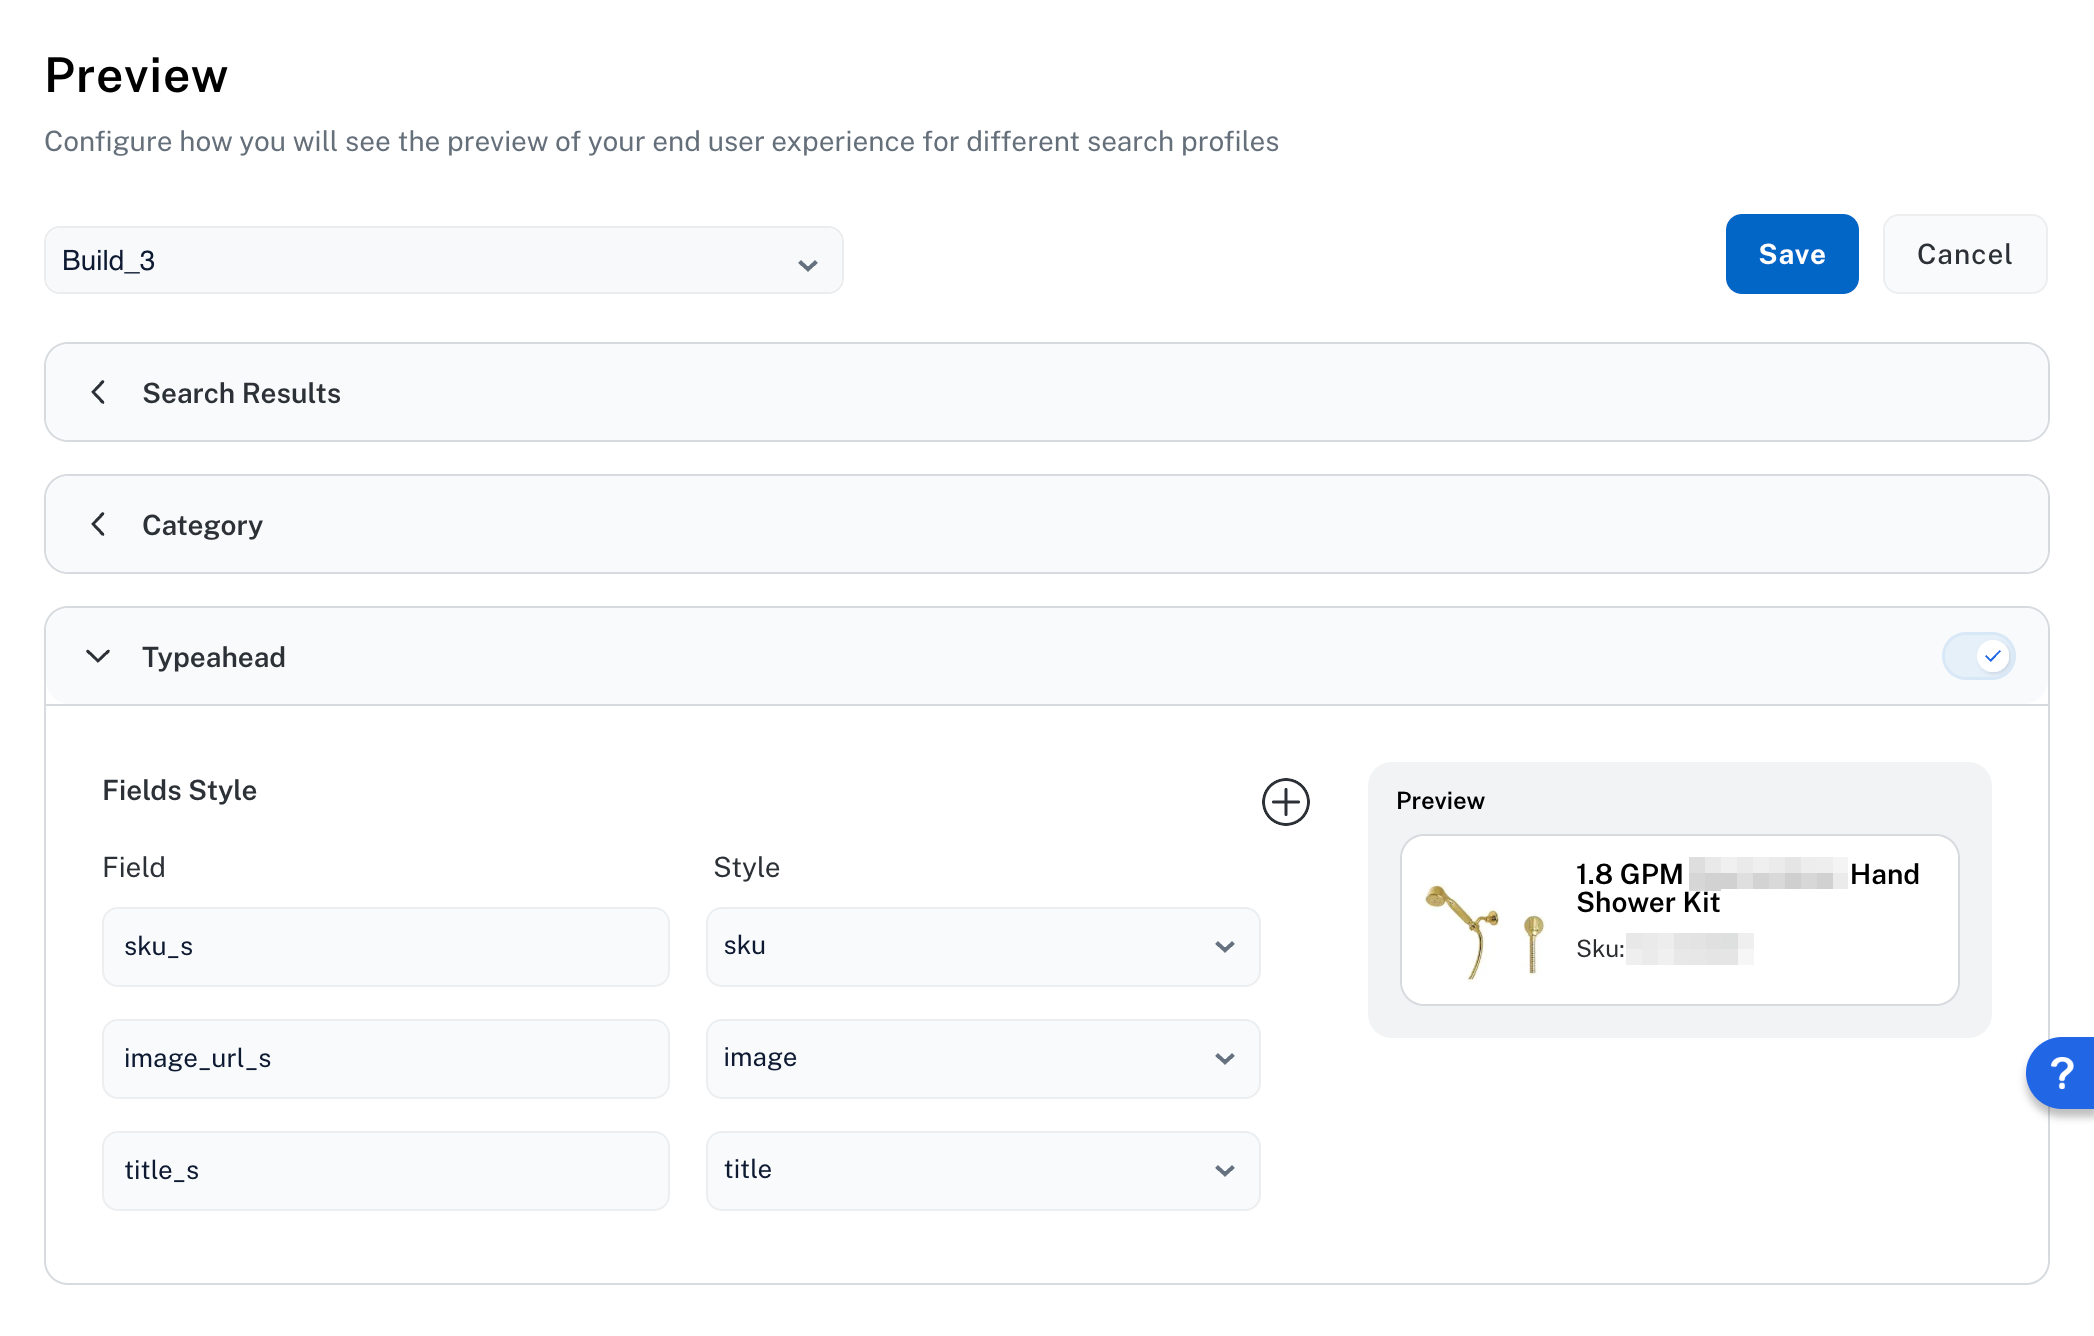This screenshot has height=1336, width=2094.
Task: Click the image_url_s field input
Action: (x=386, y=1058)
